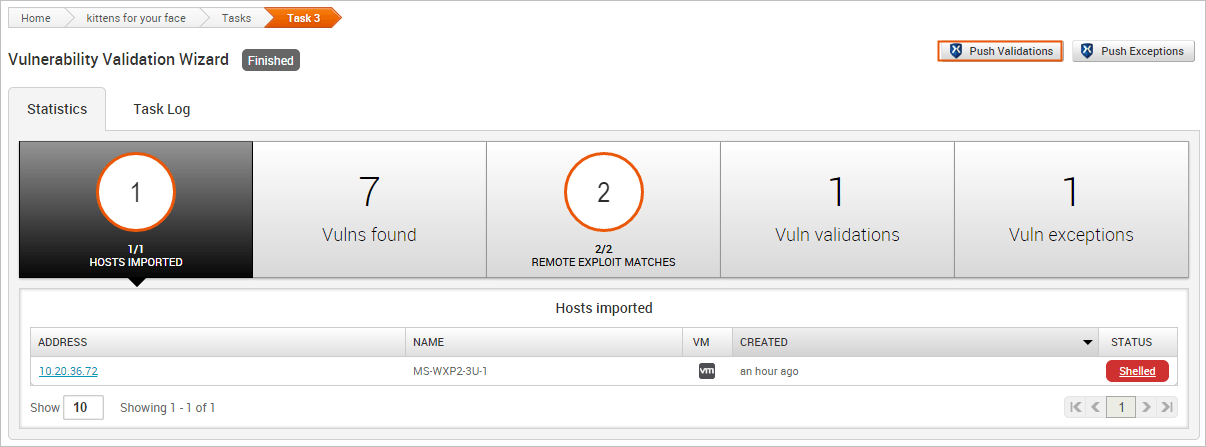1206x447 pixels.
Task: Open the Statistics tab
Action: (57, 109)
